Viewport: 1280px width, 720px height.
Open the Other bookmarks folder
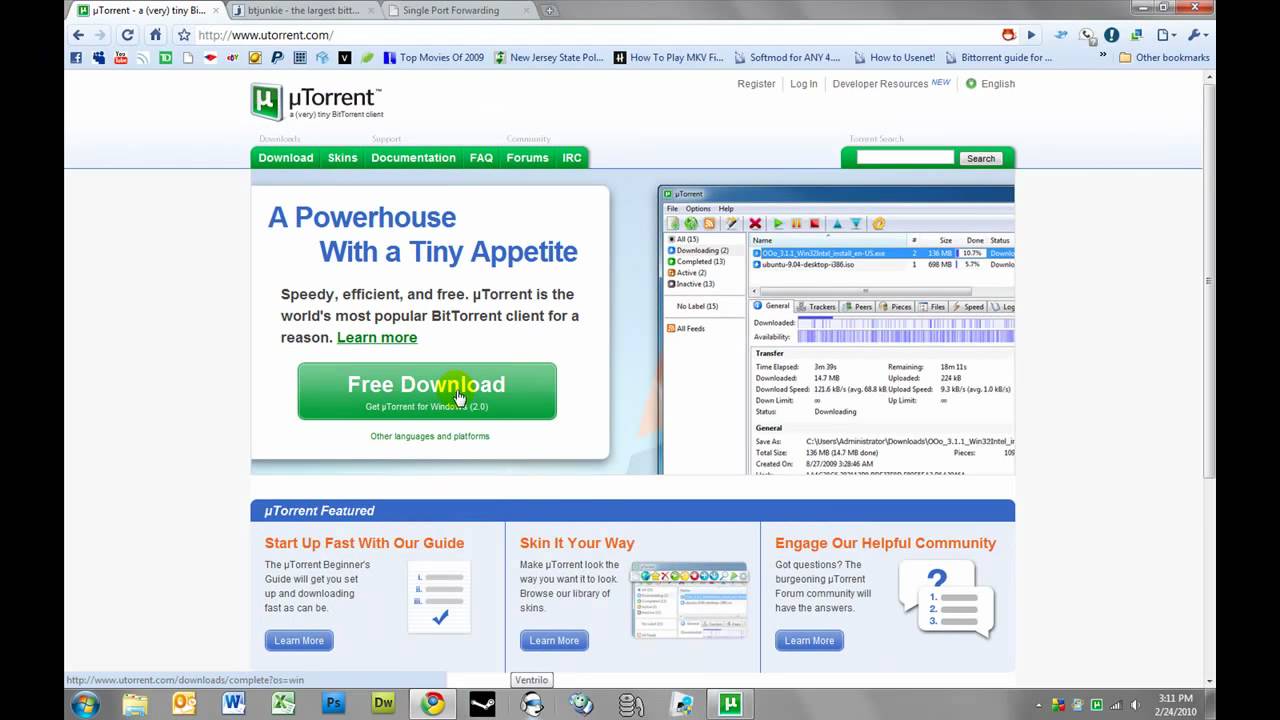point(1165,58)
